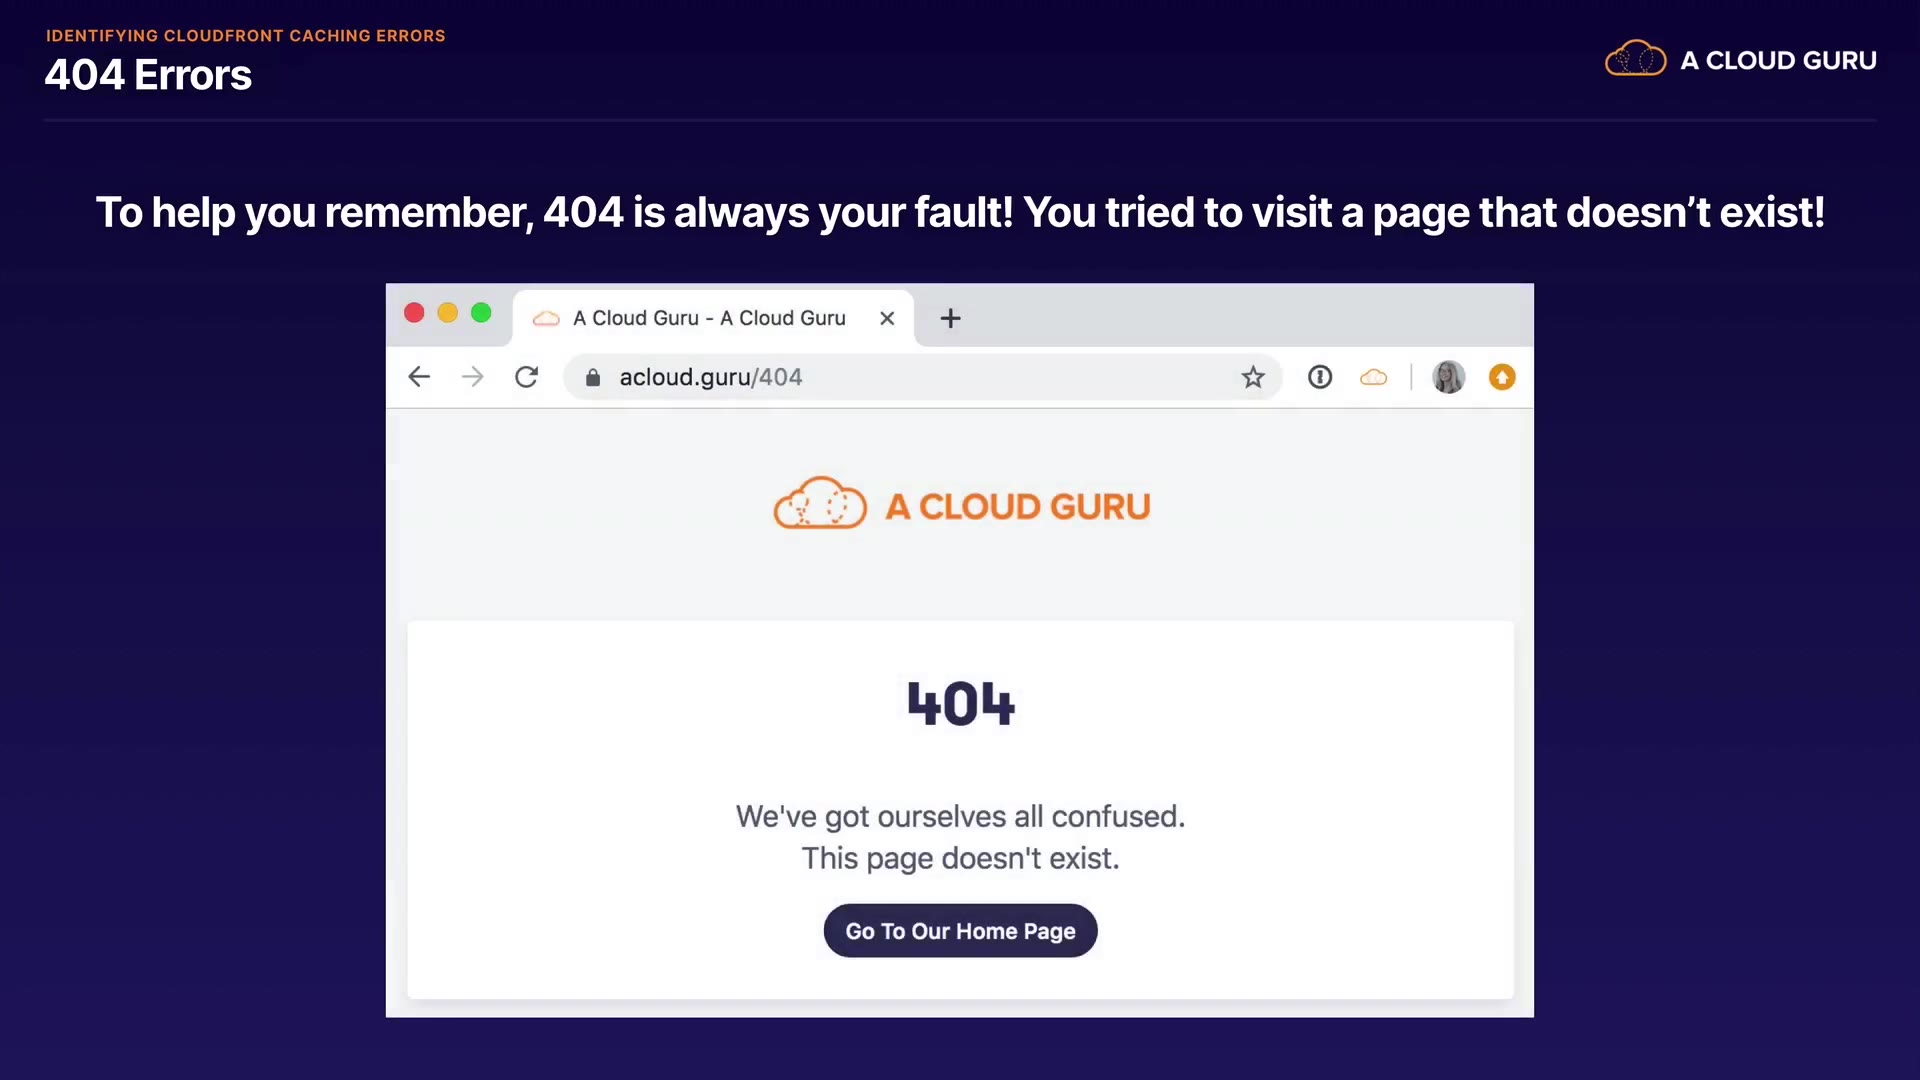Click the orange update arrow icon
1920x1080 pixels.
1502,377
